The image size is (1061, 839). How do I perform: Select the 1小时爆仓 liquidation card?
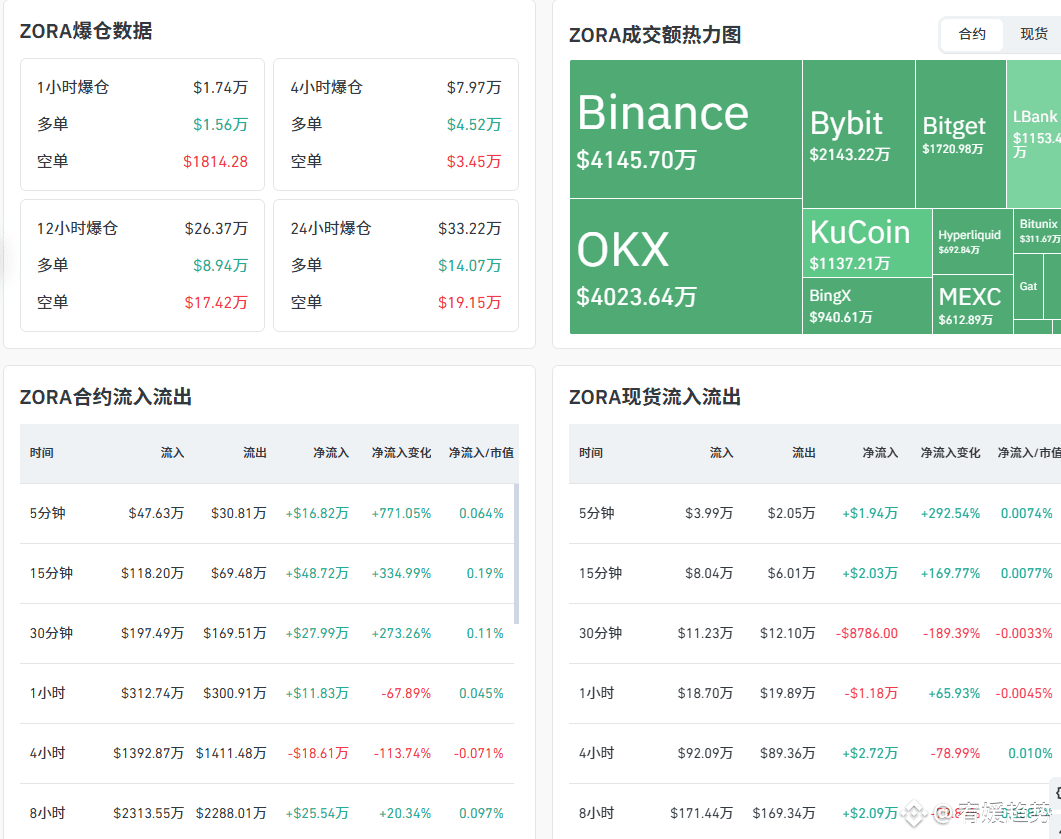[142, 124]
